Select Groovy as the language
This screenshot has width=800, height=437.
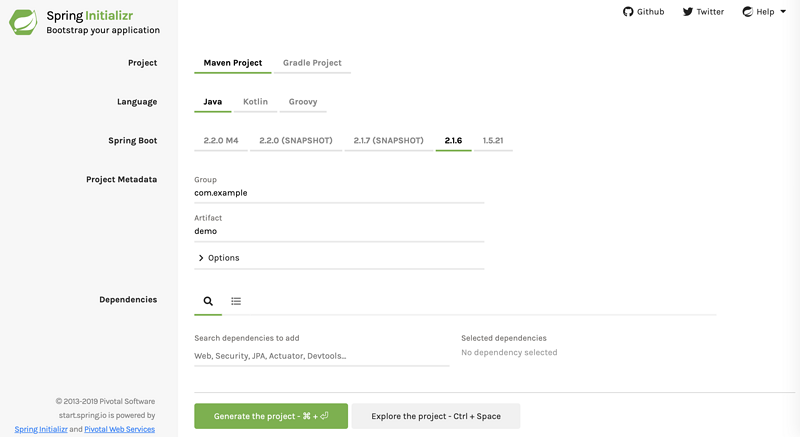click(304, 102)
